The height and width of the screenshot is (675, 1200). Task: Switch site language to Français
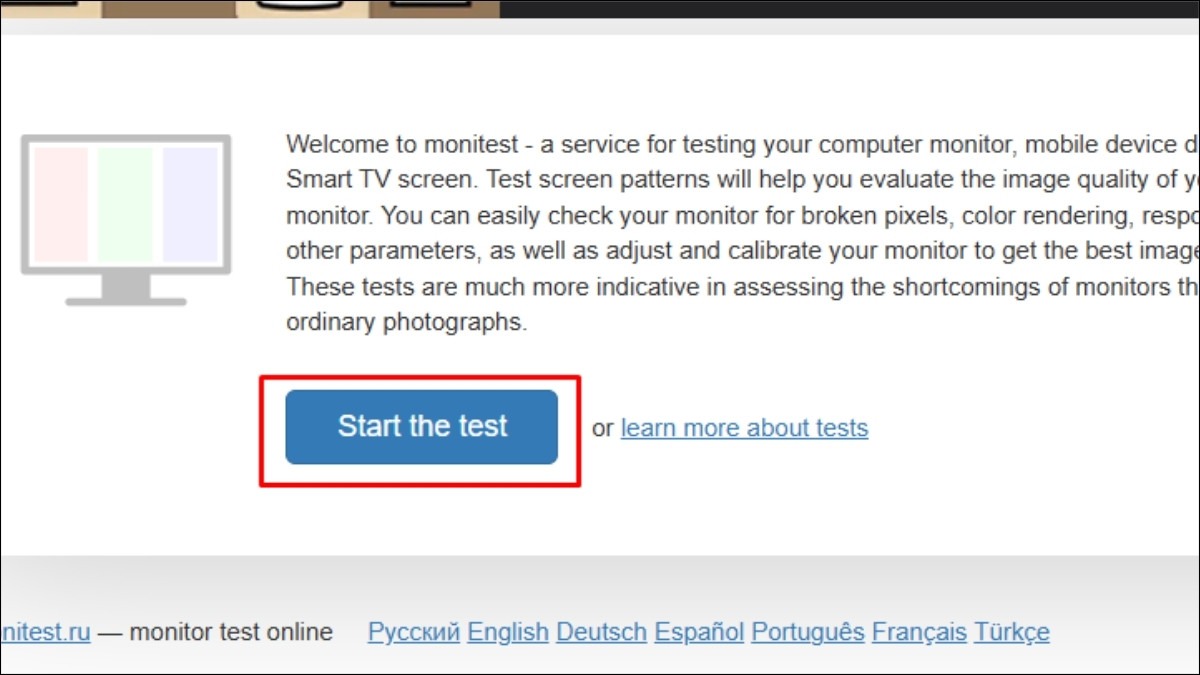coord(919,632)
